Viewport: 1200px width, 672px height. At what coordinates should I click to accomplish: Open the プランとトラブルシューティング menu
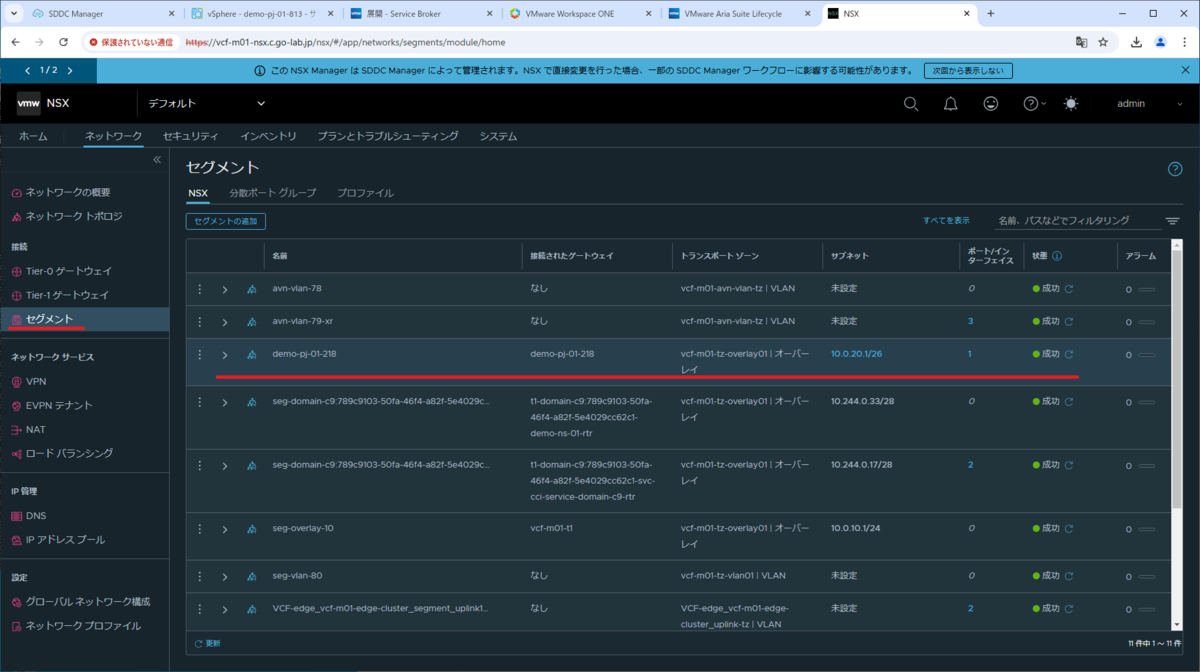click(388, 136)
